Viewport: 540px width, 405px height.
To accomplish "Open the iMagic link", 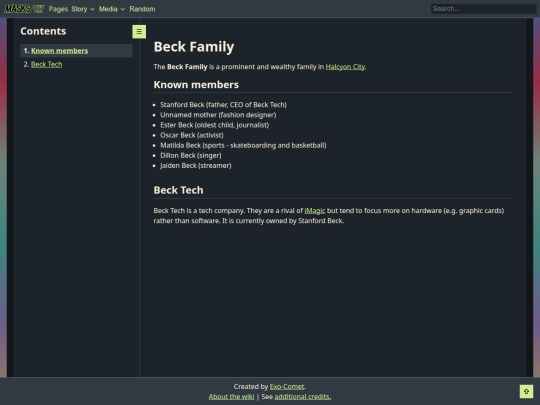I will coord(315,211).
